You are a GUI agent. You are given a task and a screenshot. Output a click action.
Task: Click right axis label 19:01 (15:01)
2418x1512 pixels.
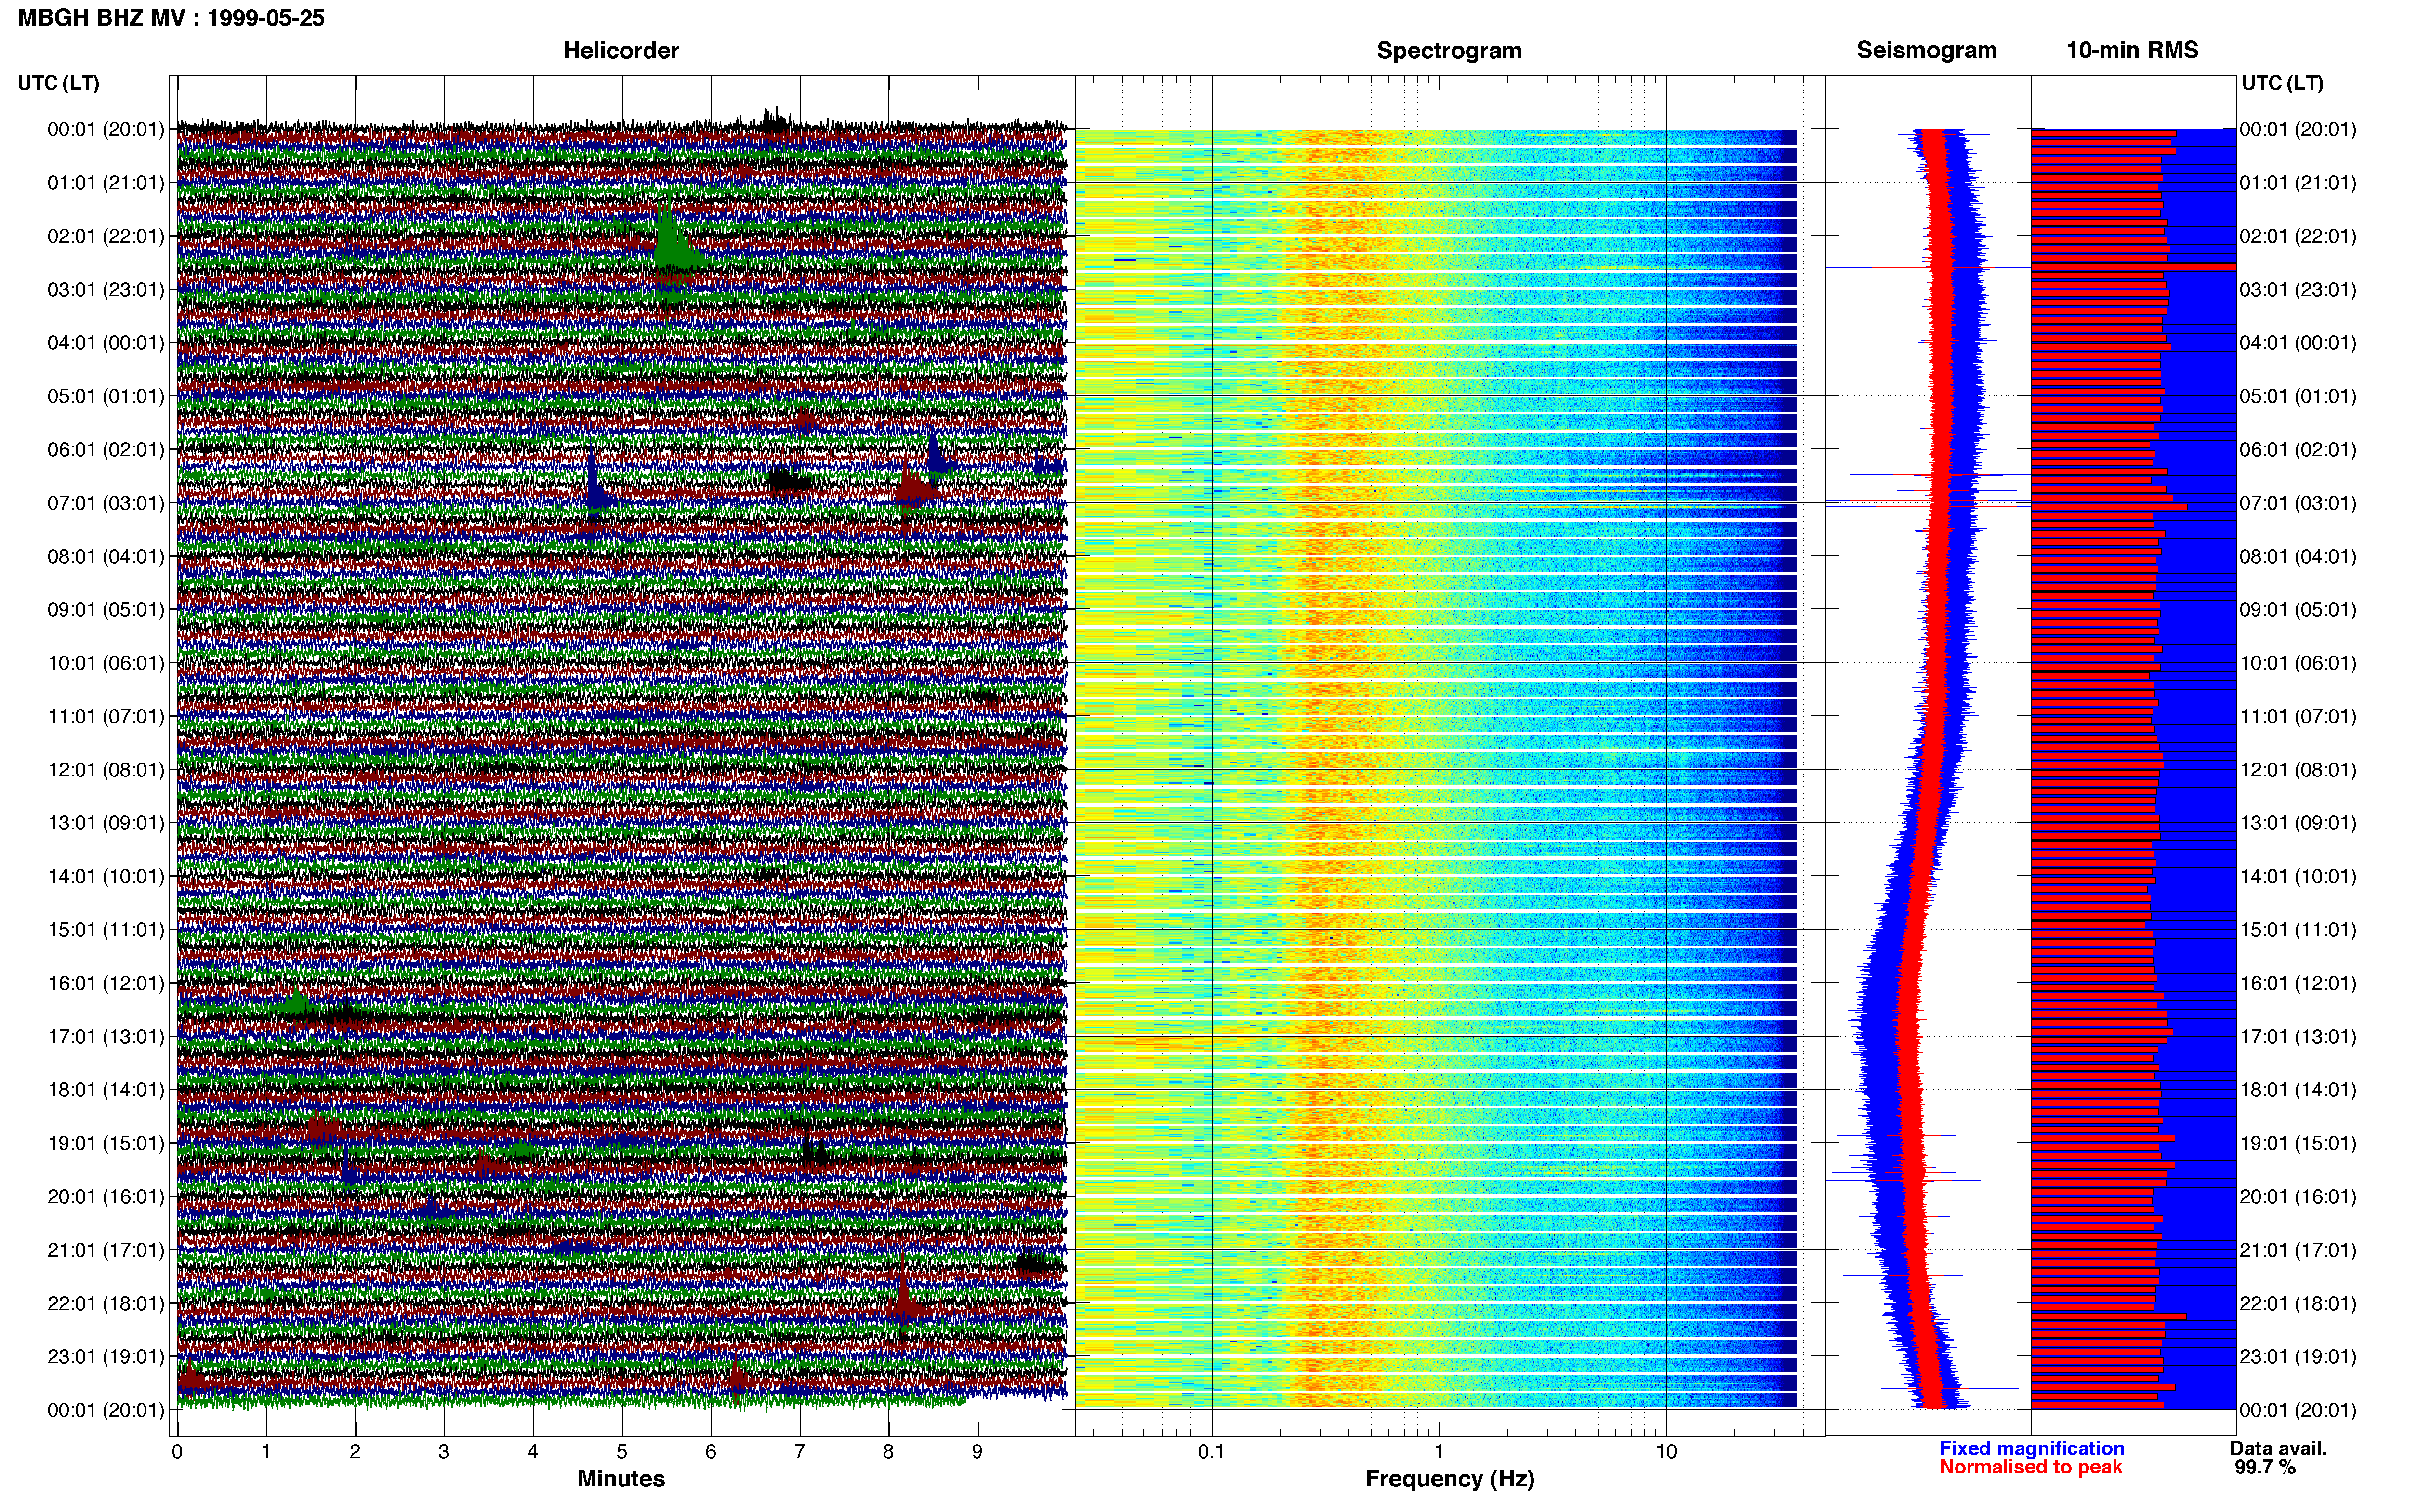2298,1143
